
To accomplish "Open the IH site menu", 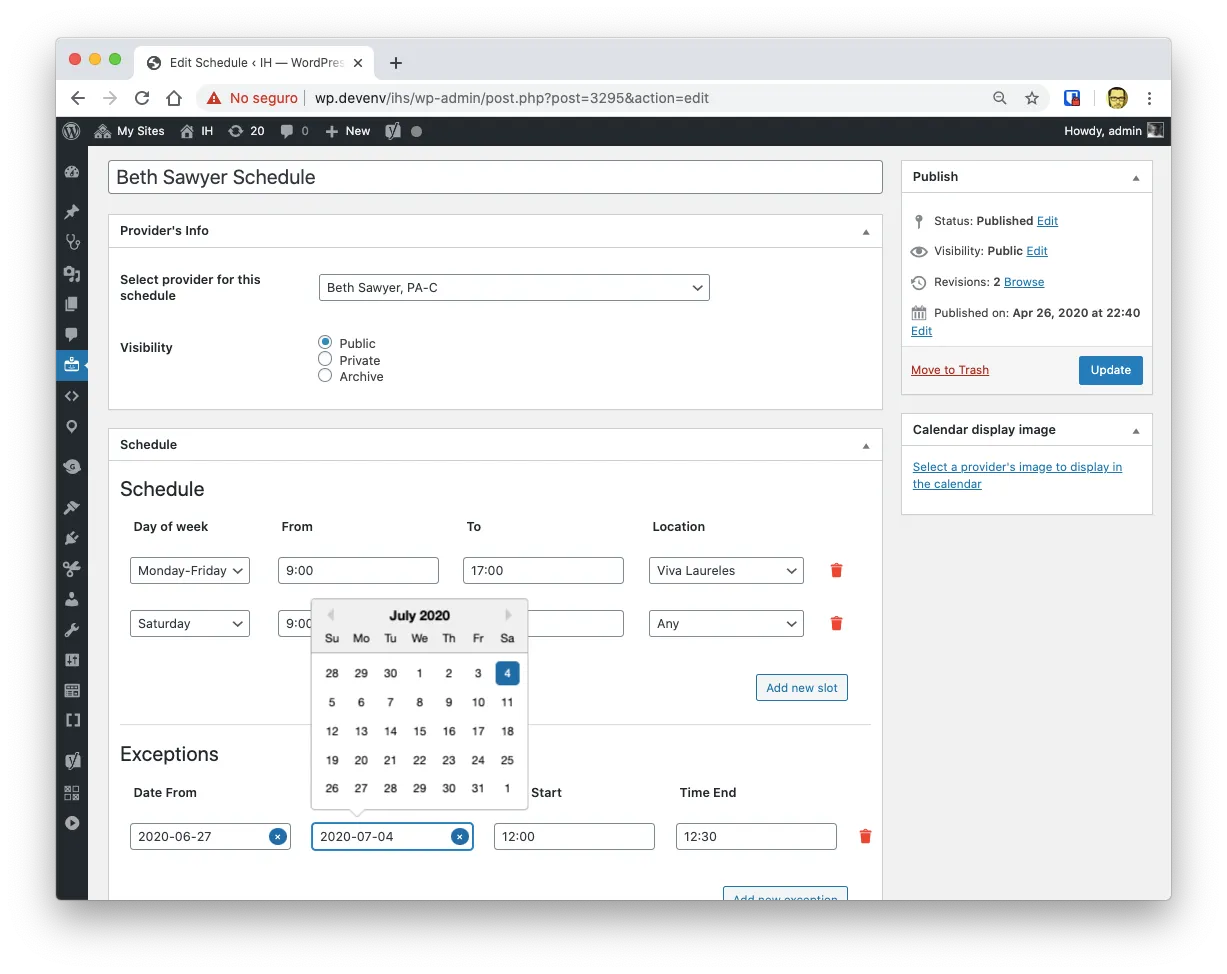I will point(197,131).
